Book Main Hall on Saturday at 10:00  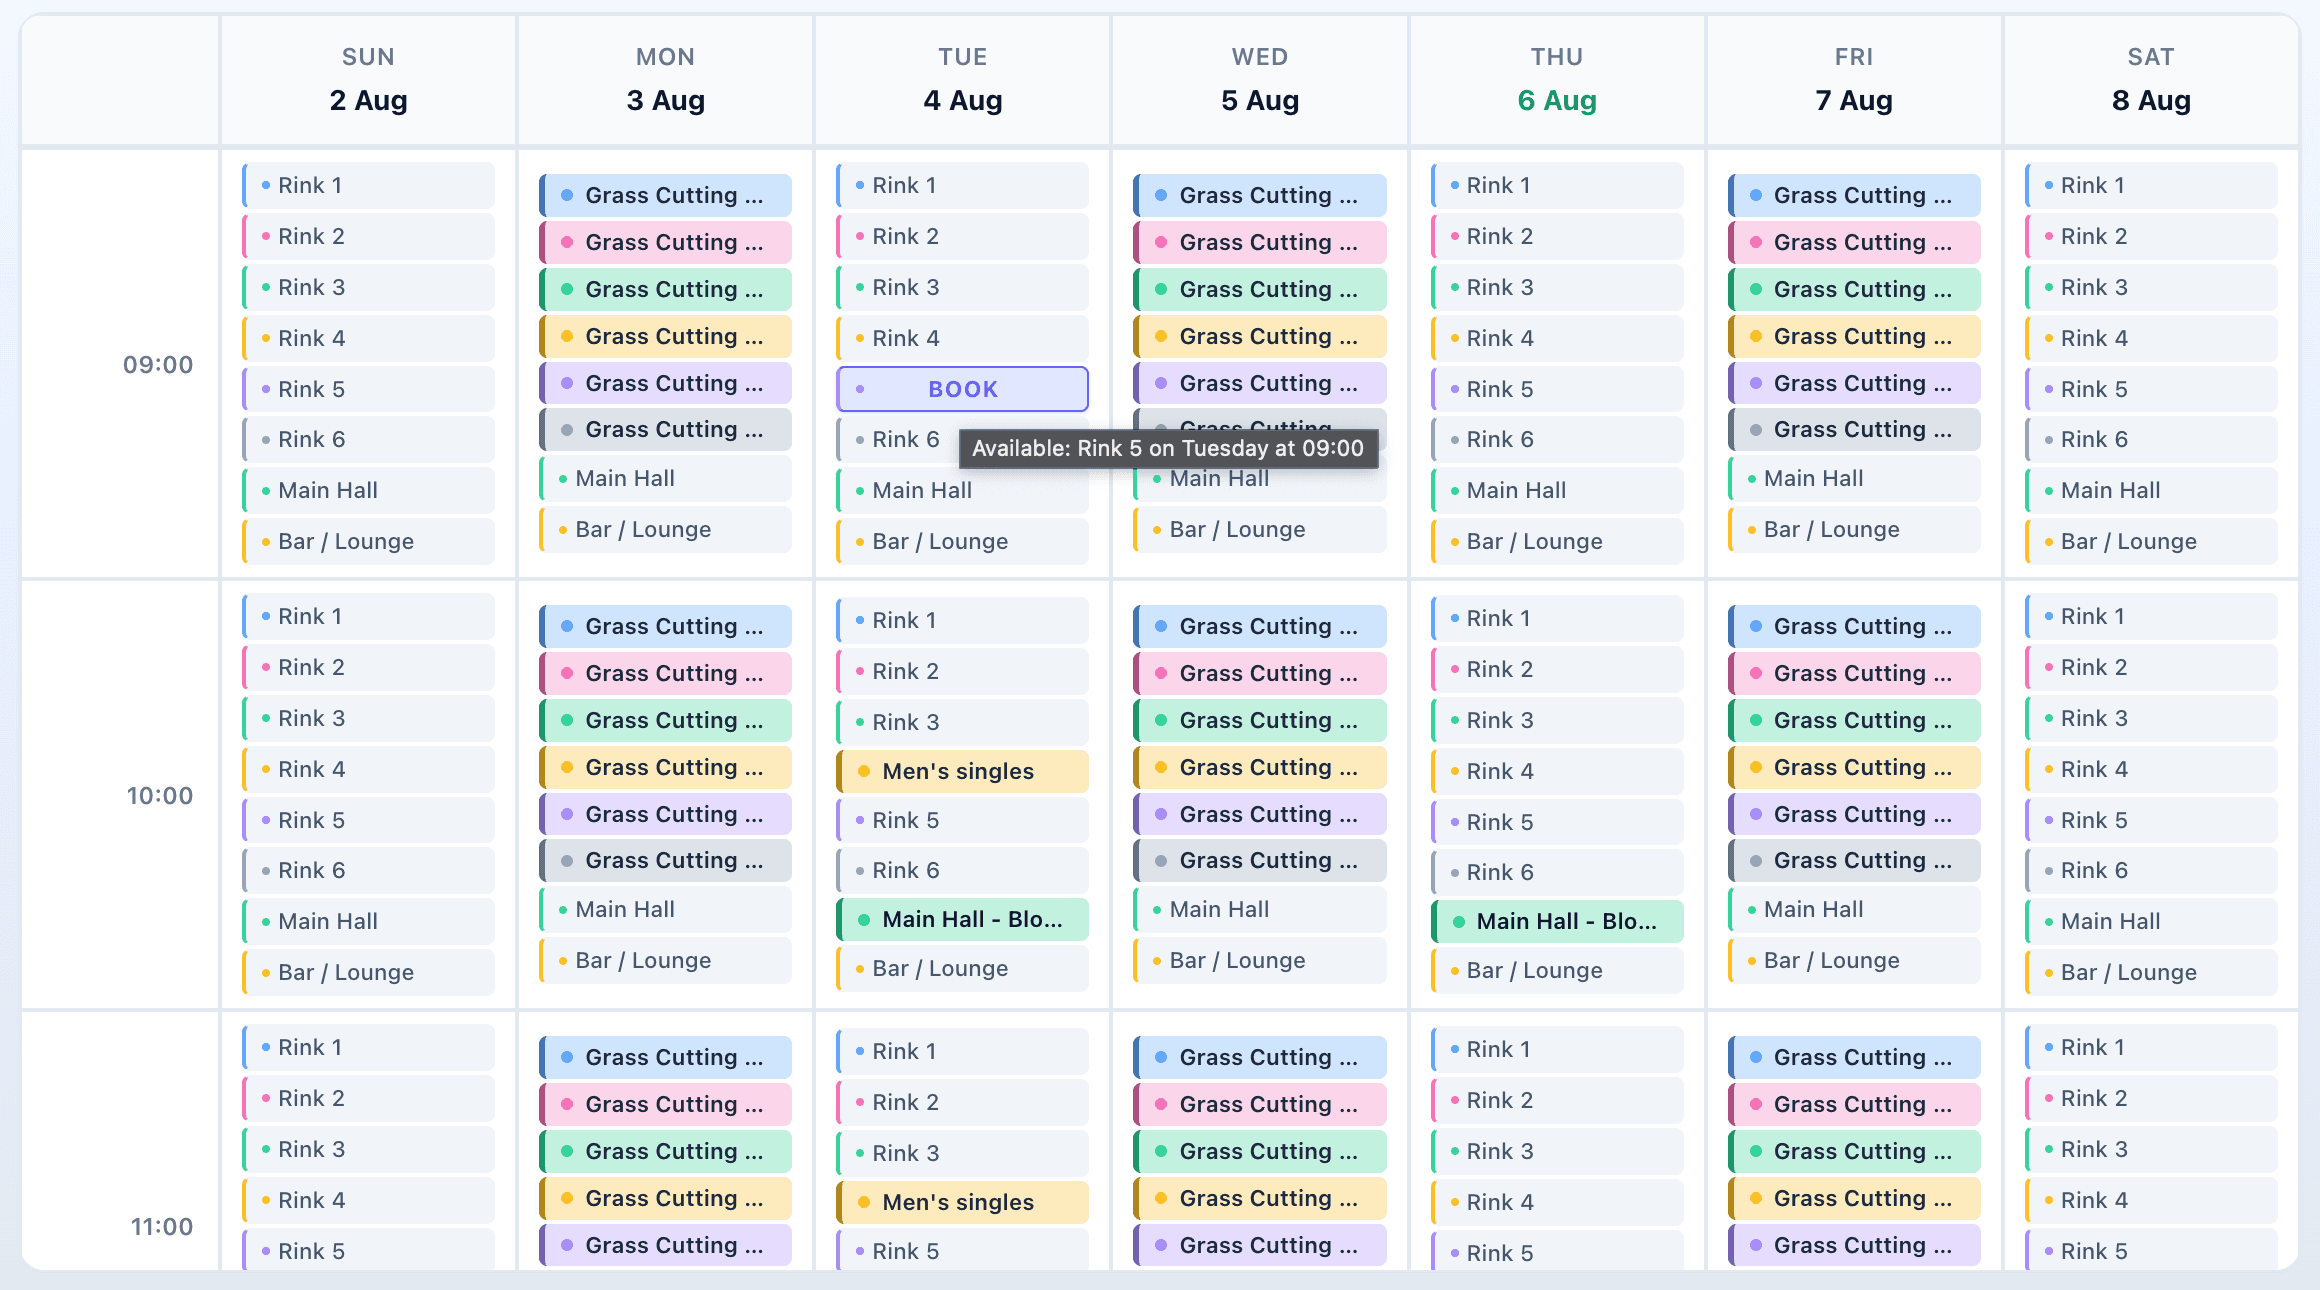click(2151, 921)
